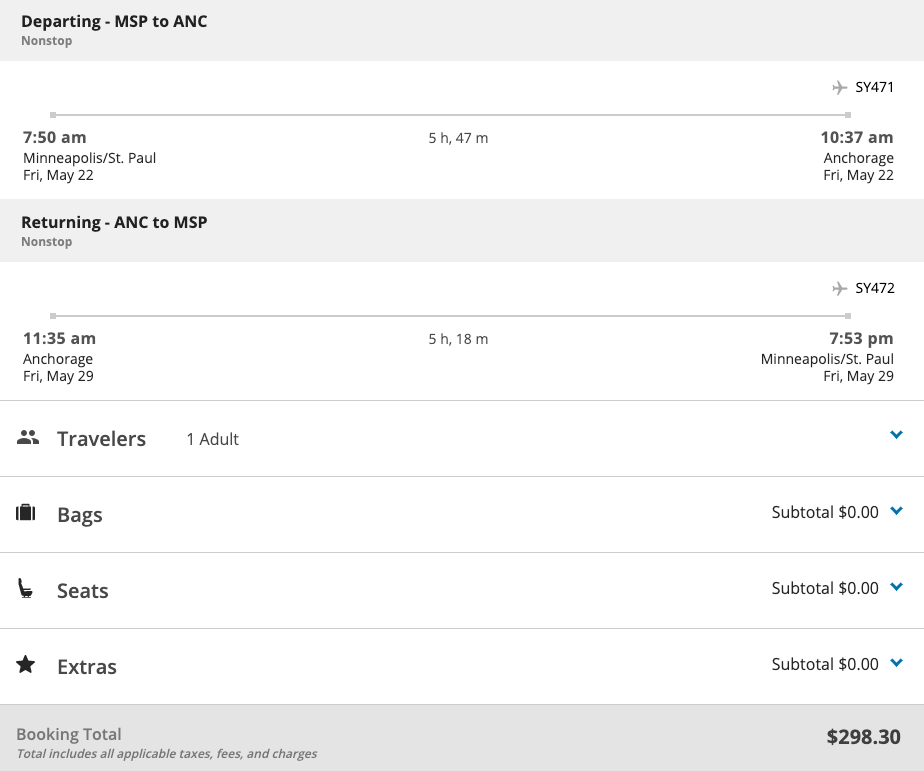
Task: Click the Extras star icon
Action: click(26, 664)
